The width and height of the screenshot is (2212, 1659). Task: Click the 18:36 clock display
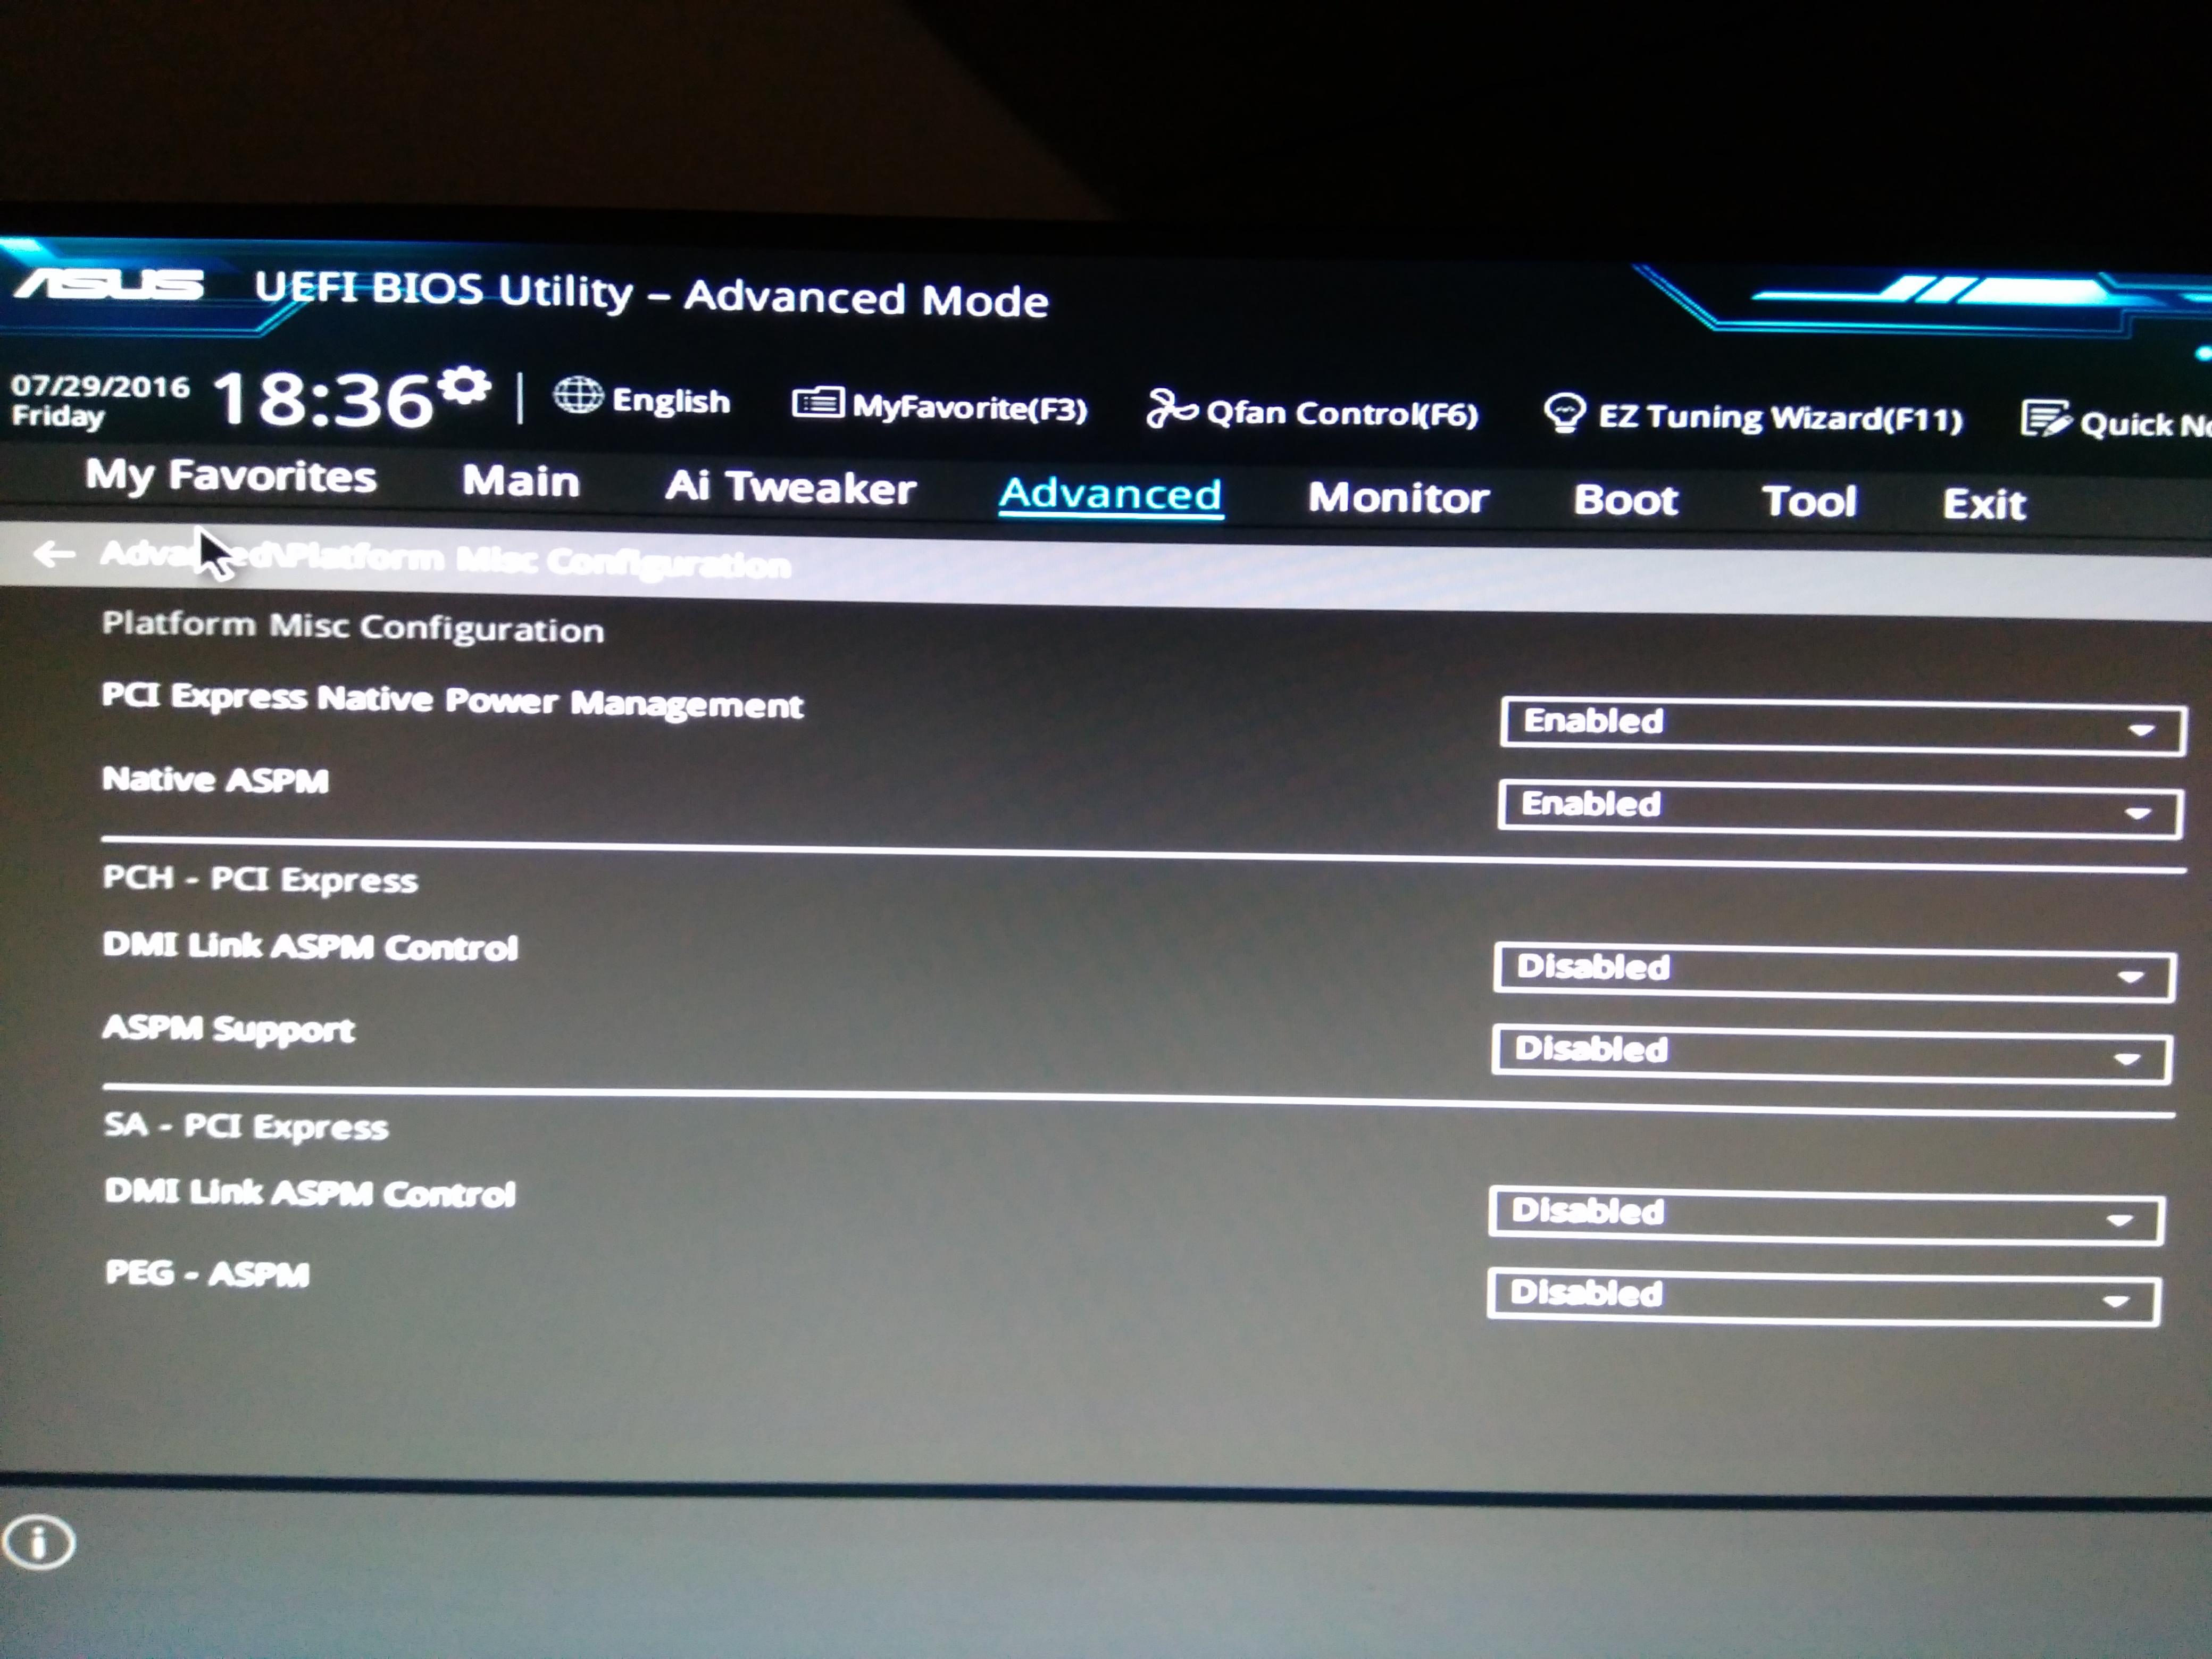pos(322,399)
